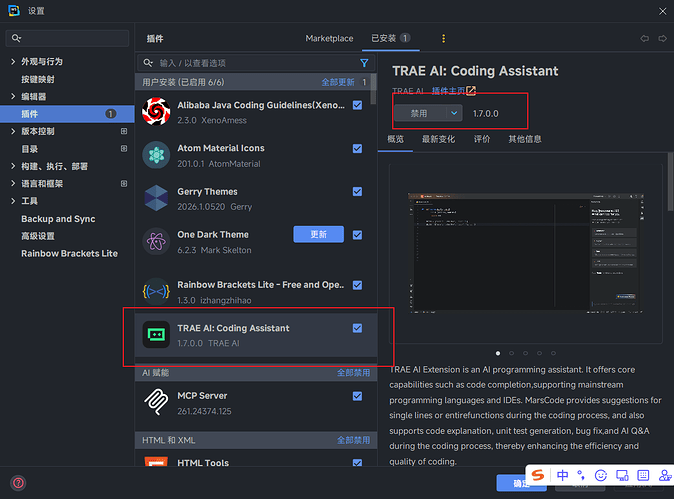
Task: Expand the 语言和框架 settings node
Action: (12, 184)
